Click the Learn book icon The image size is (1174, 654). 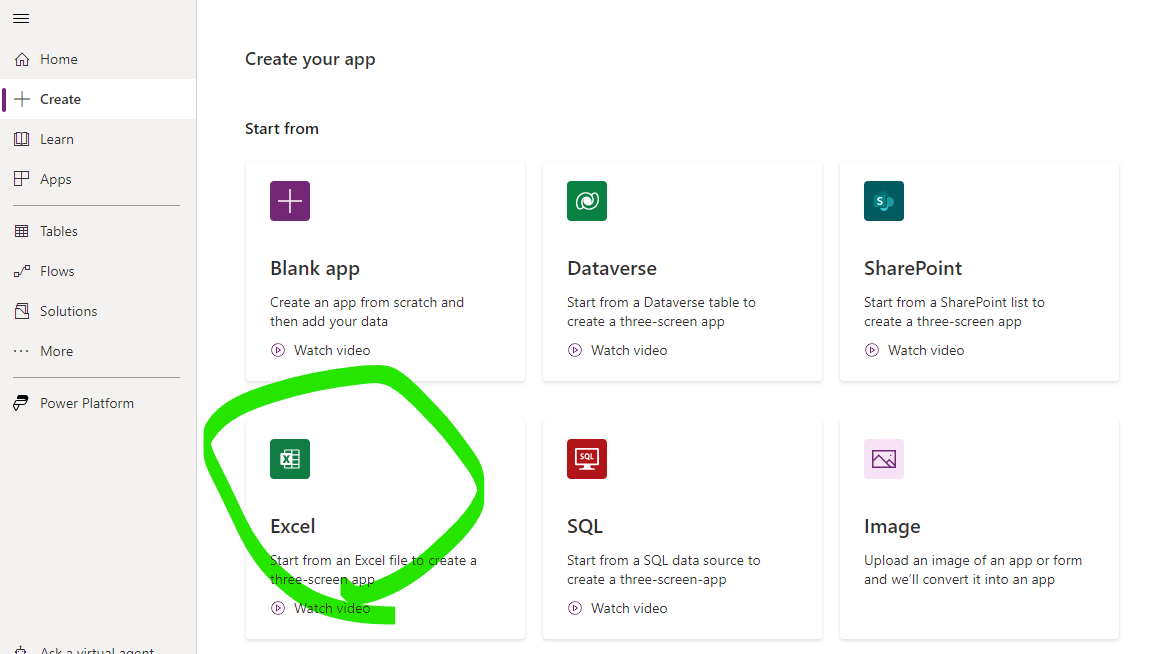click(22, 139)
